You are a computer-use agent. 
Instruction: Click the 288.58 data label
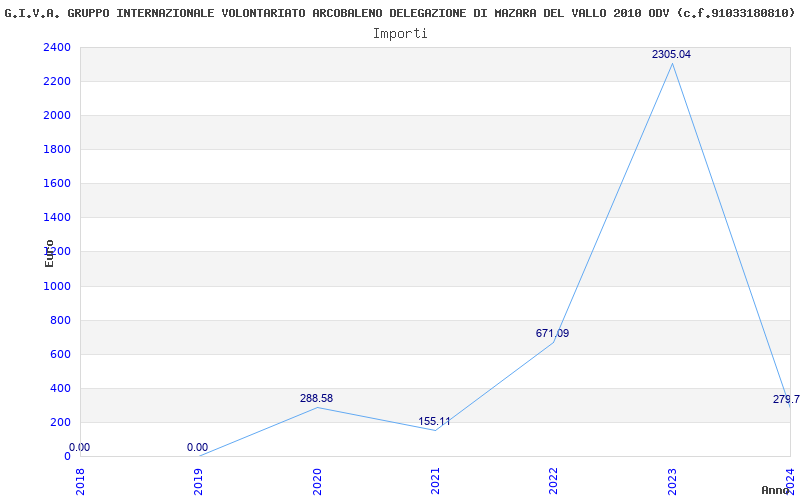pyautogui.click(x=316, y=398)
